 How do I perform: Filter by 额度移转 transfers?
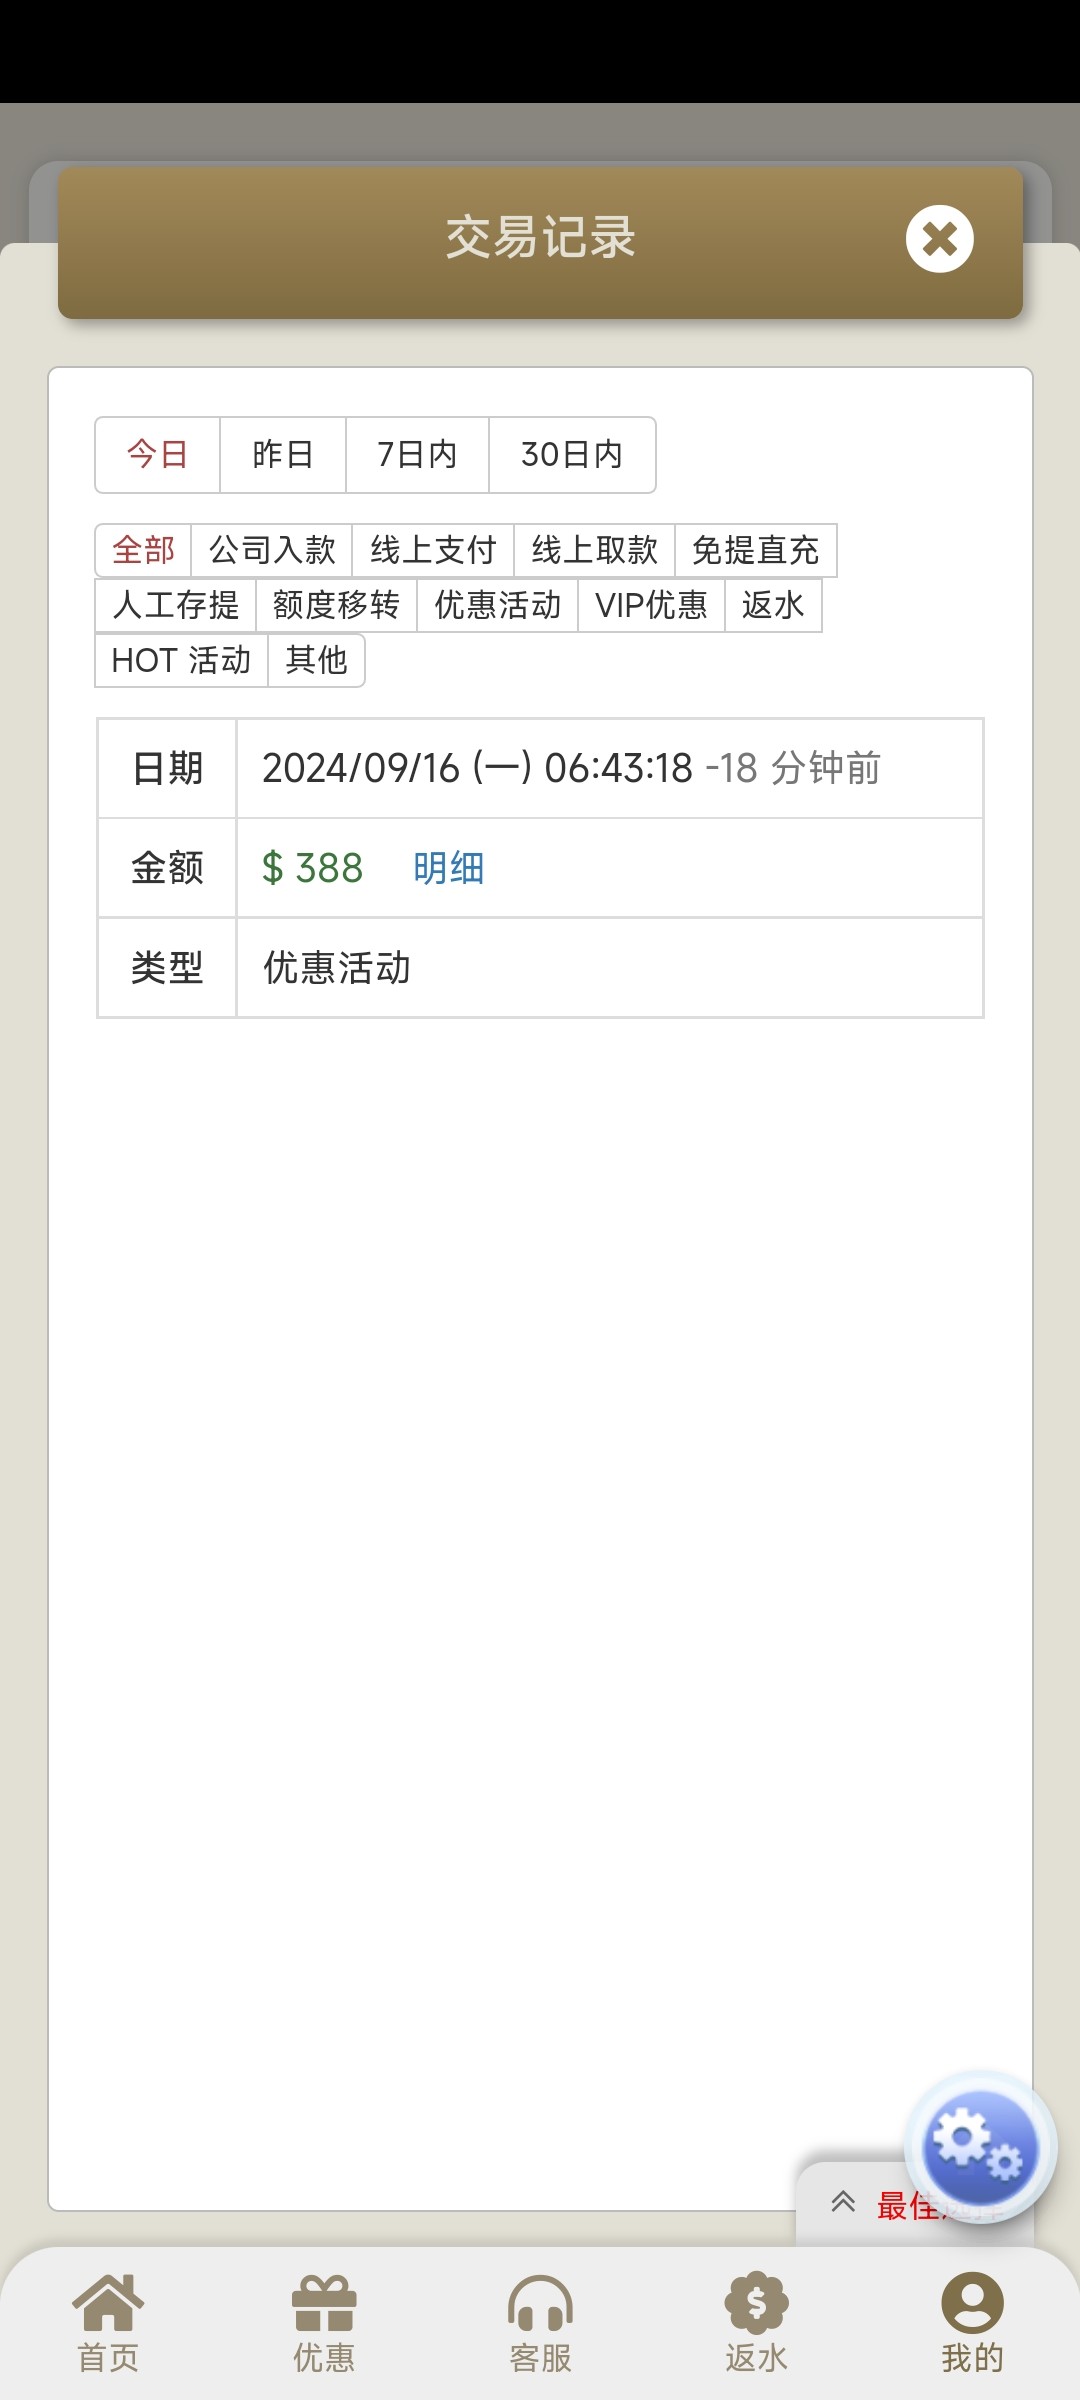pos(336,605)
